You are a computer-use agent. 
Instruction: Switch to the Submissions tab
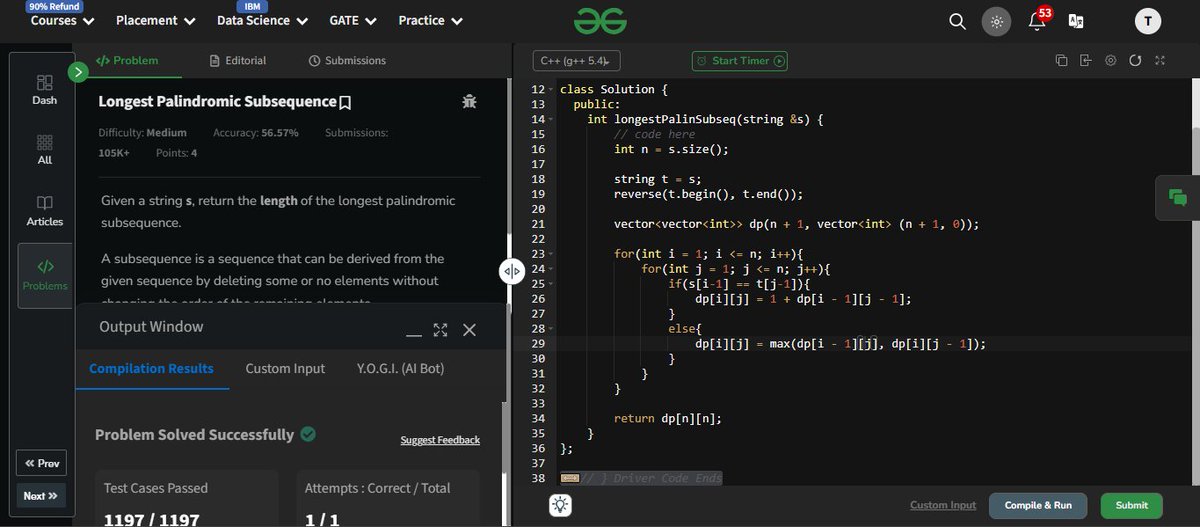coord(347,60)
